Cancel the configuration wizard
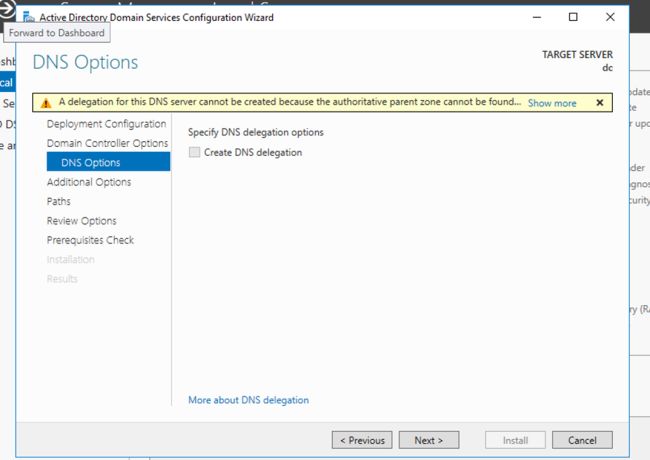650x460 pixels. pos(582,440)
